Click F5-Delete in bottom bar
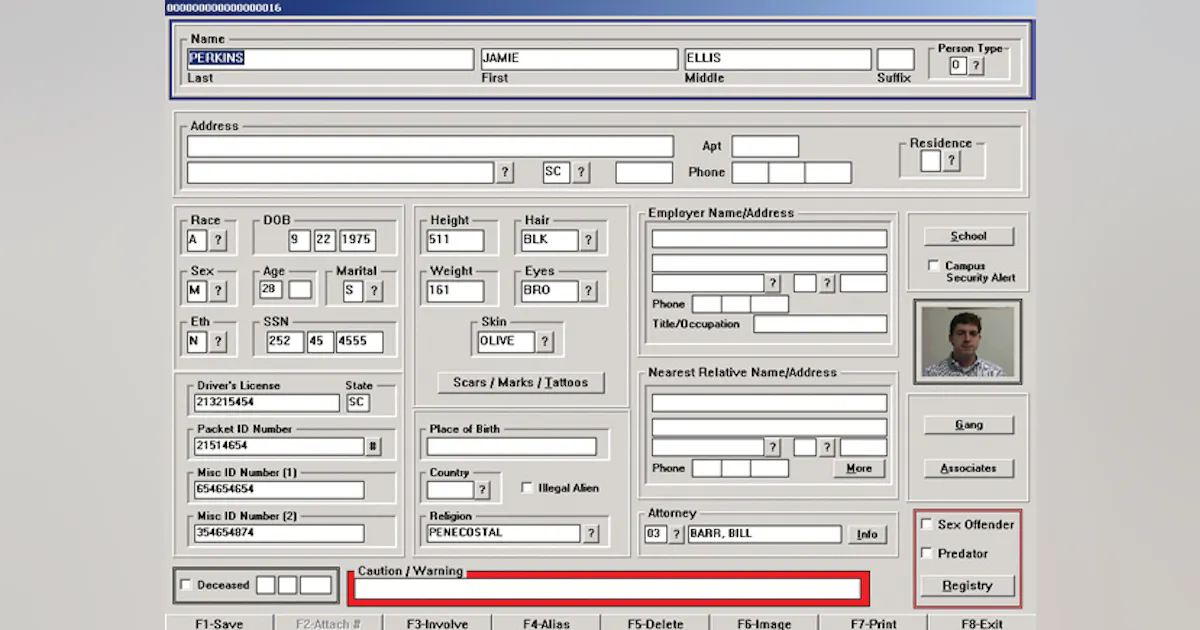Screen dimensions: 1200x630 [655, 623]
